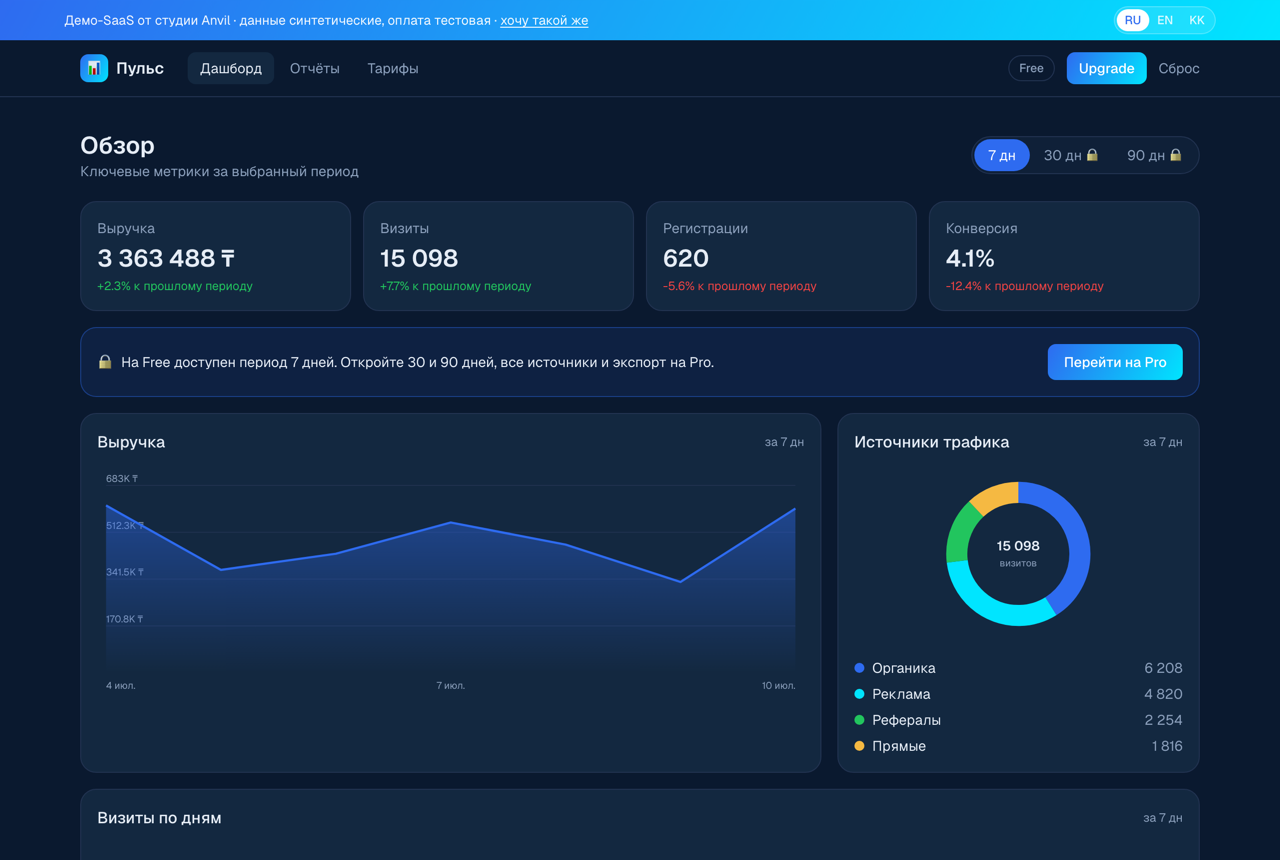The width and height of the screenshot is (1280, 860).
Task: Click the -12.4% к прошлому периоду change text
Action: [1025, 286]
